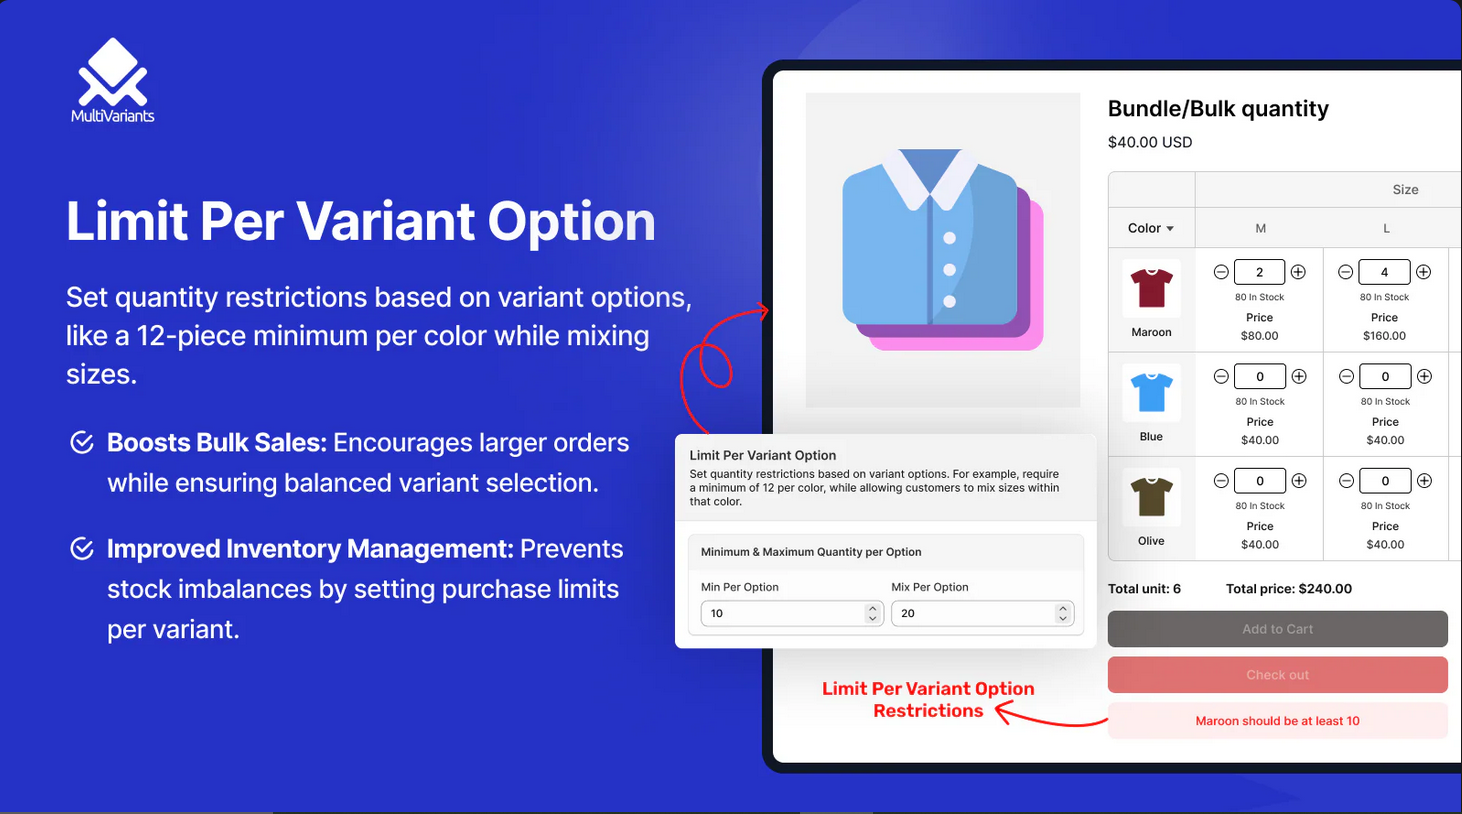Viewport: 1462px width, 814px height.
Task: Click the Size header label
Action: point(1405,189)
